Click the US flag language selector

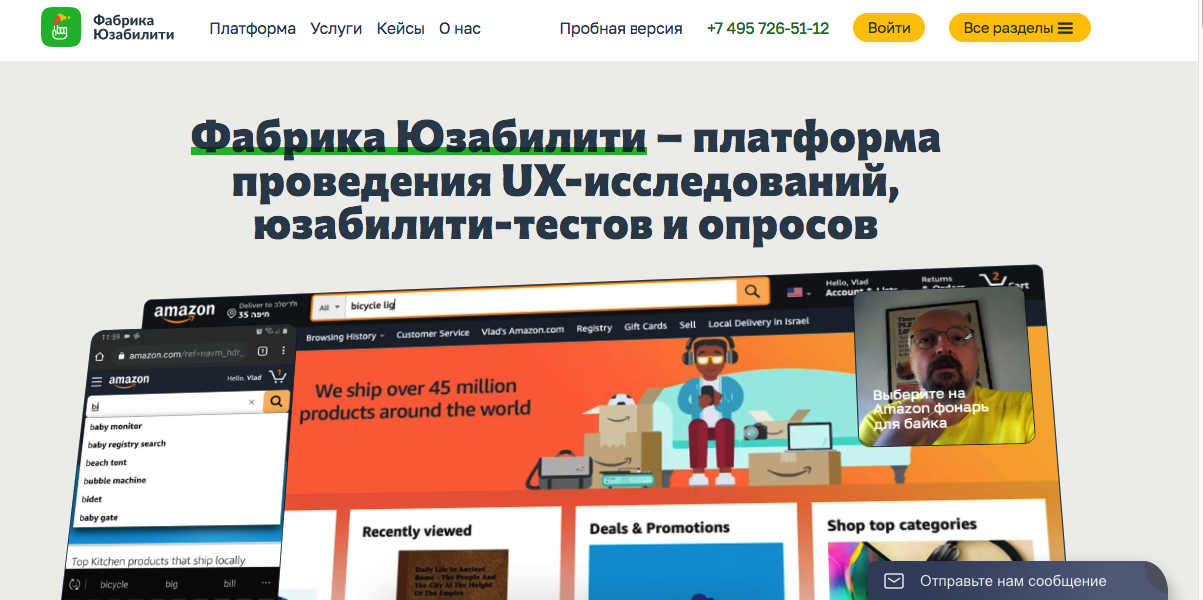pyautogui.click(x=796, y=292)
